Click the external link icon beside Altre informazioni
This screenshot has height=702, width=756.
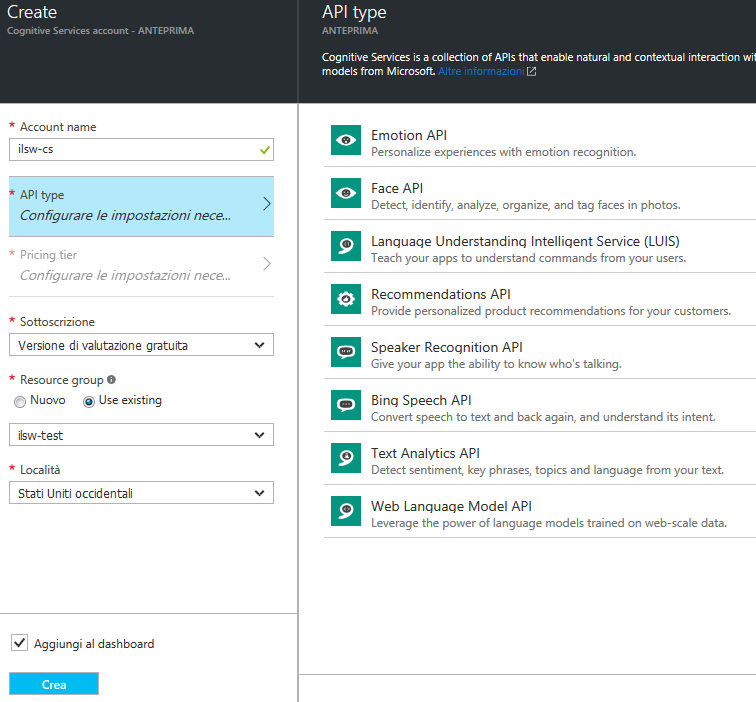point(531,71)
